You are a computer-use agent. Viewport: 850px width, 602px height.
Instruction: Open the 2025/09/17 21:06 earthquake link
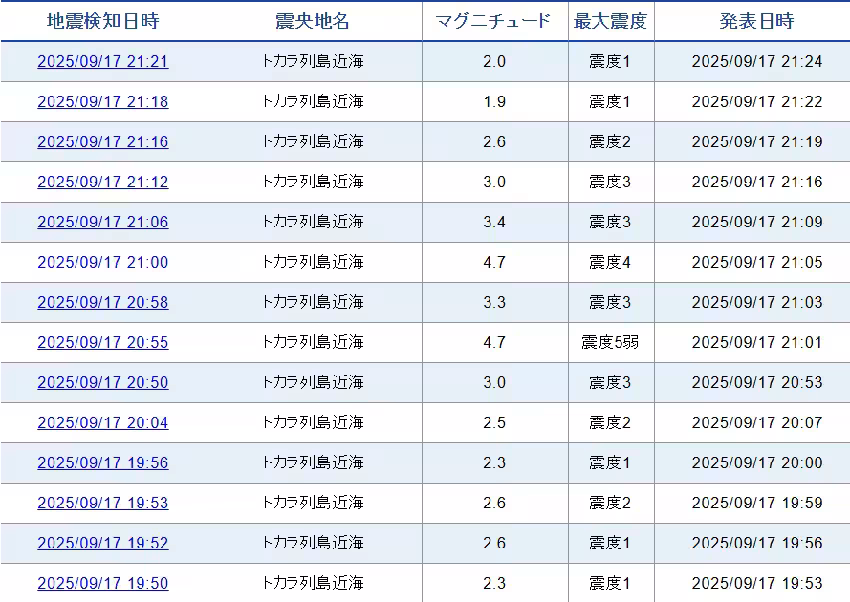coord(102,222)
